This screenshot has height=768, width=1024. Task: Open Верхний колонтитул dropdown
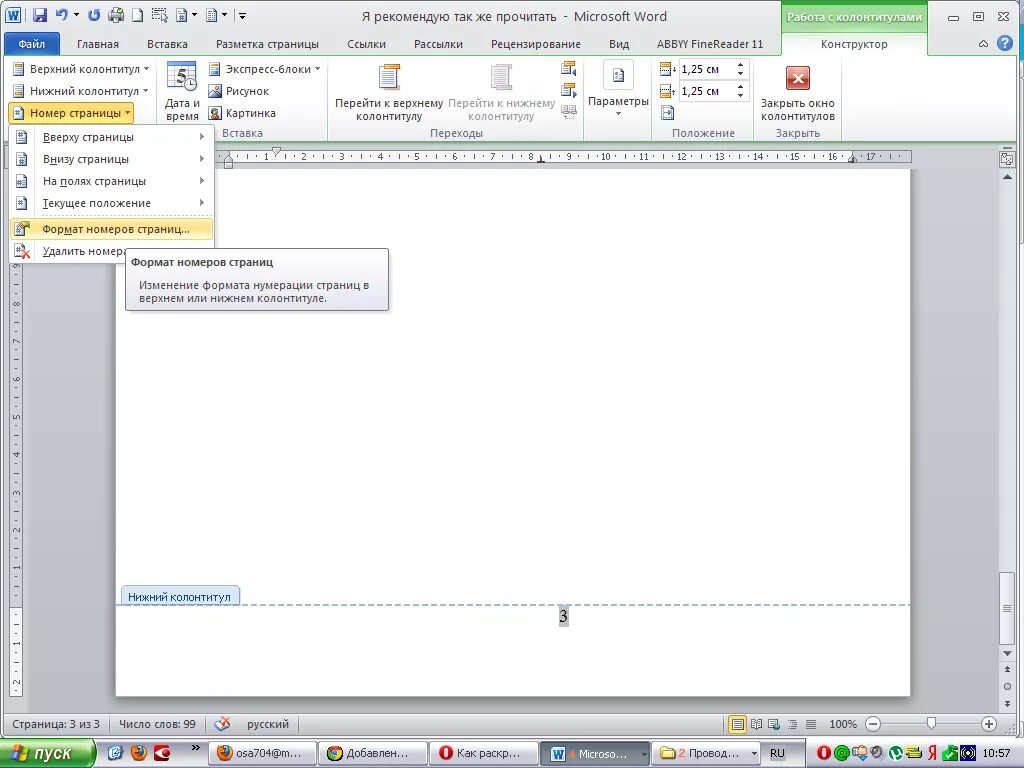(x=81, y=69)
